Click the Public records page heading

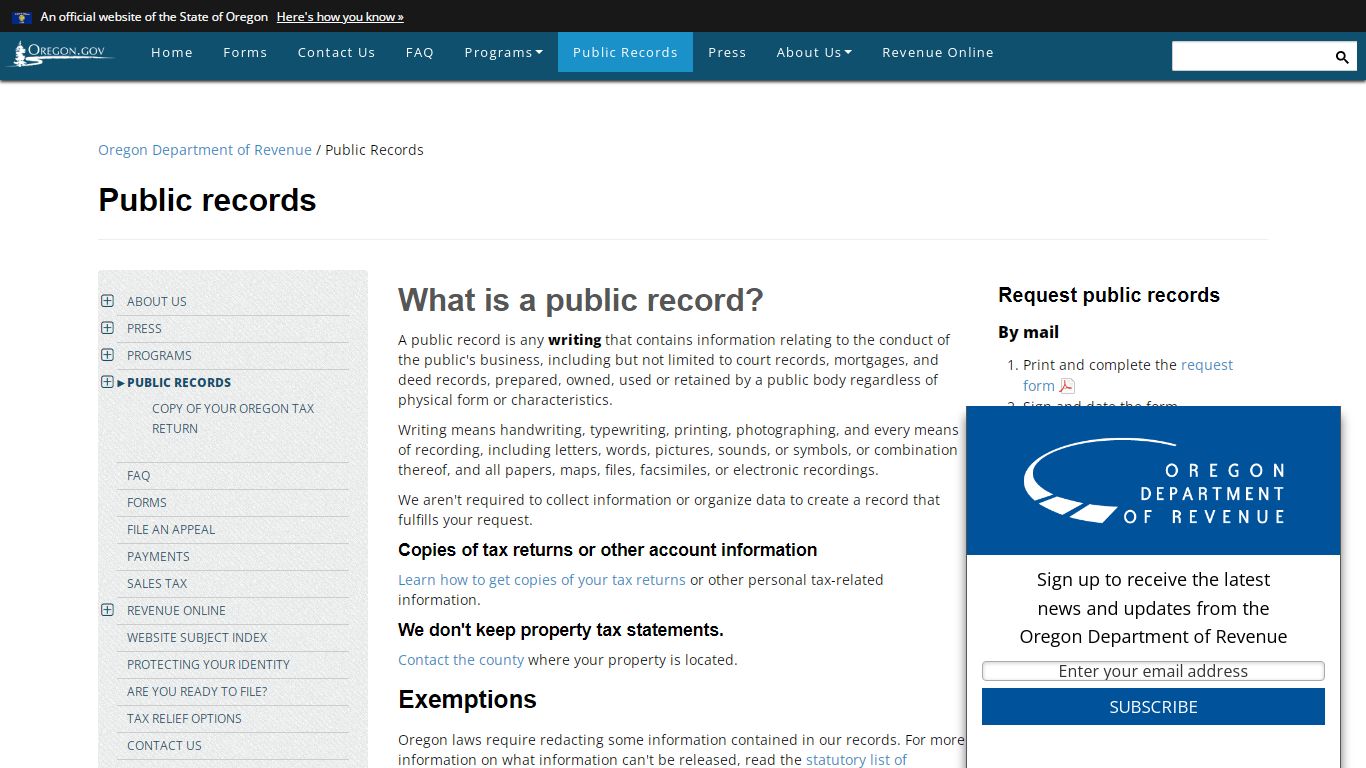coord(207,200)
